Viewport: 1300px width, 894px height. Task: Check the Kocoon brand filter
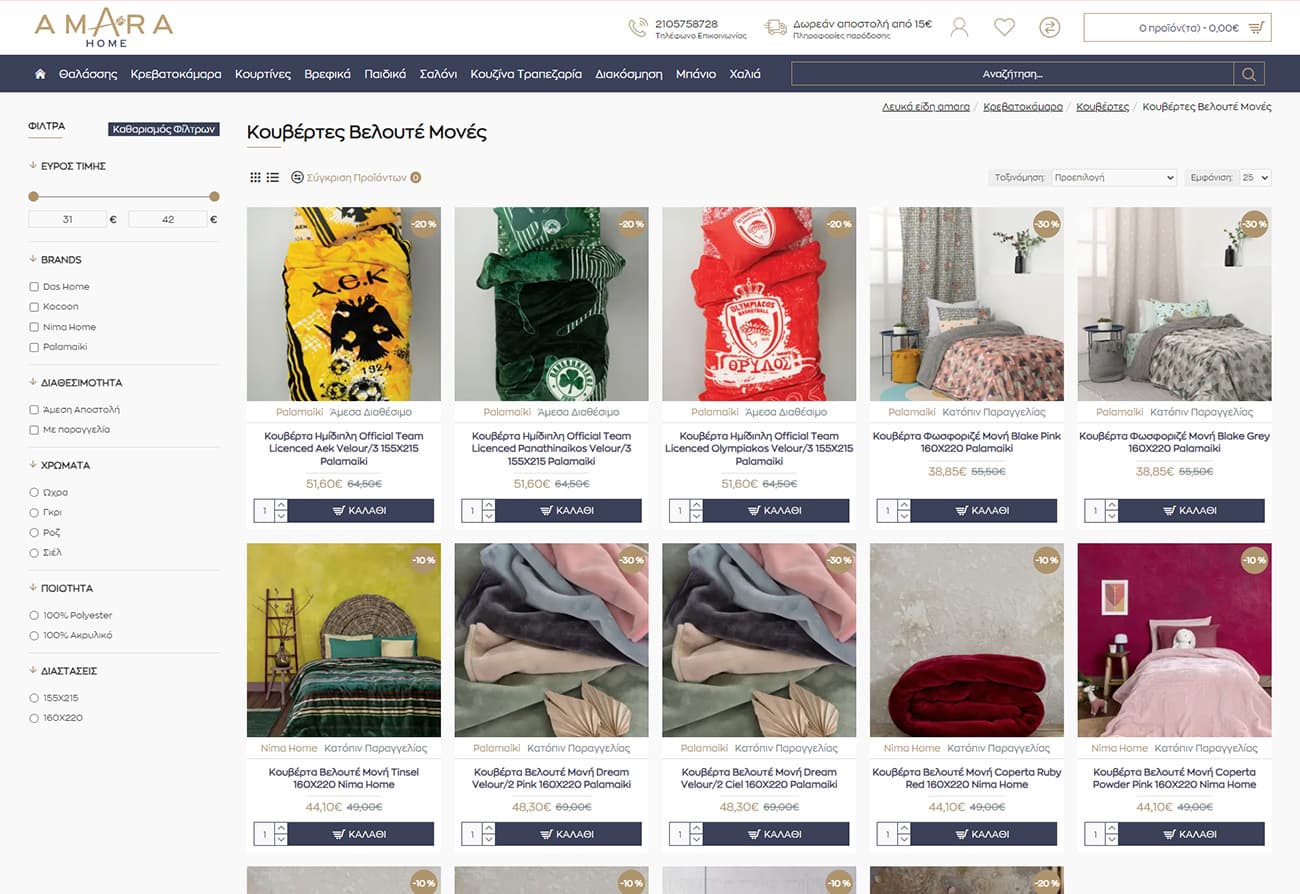34,307
